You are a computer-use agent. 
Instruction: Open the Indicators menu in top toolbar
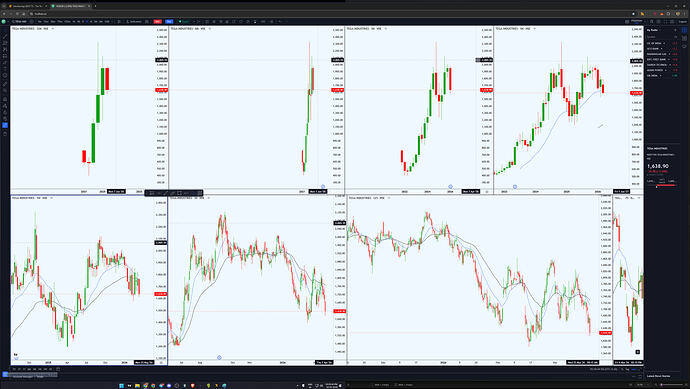coord(134,21)
